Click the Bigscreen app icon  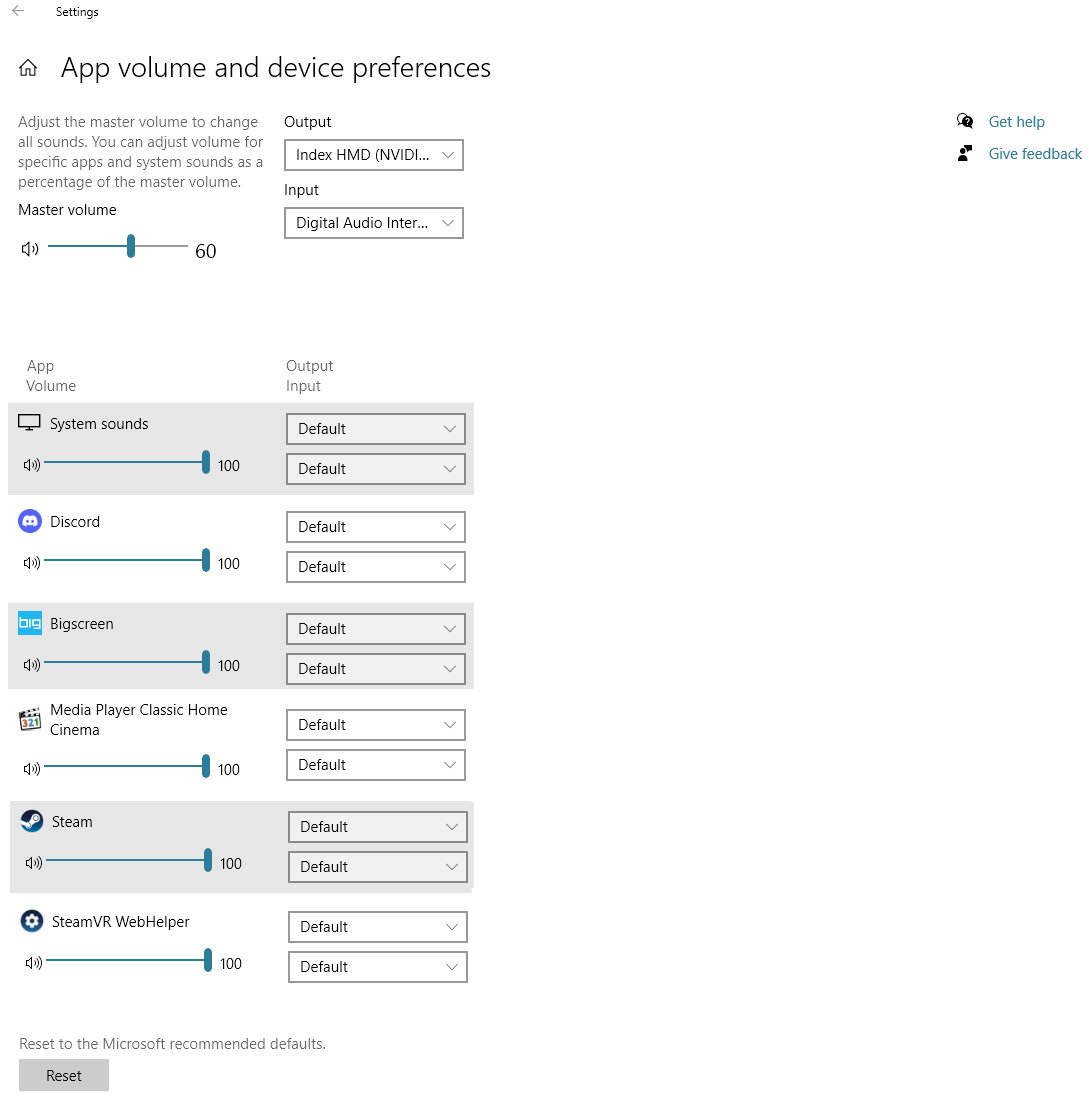[30, 623]
